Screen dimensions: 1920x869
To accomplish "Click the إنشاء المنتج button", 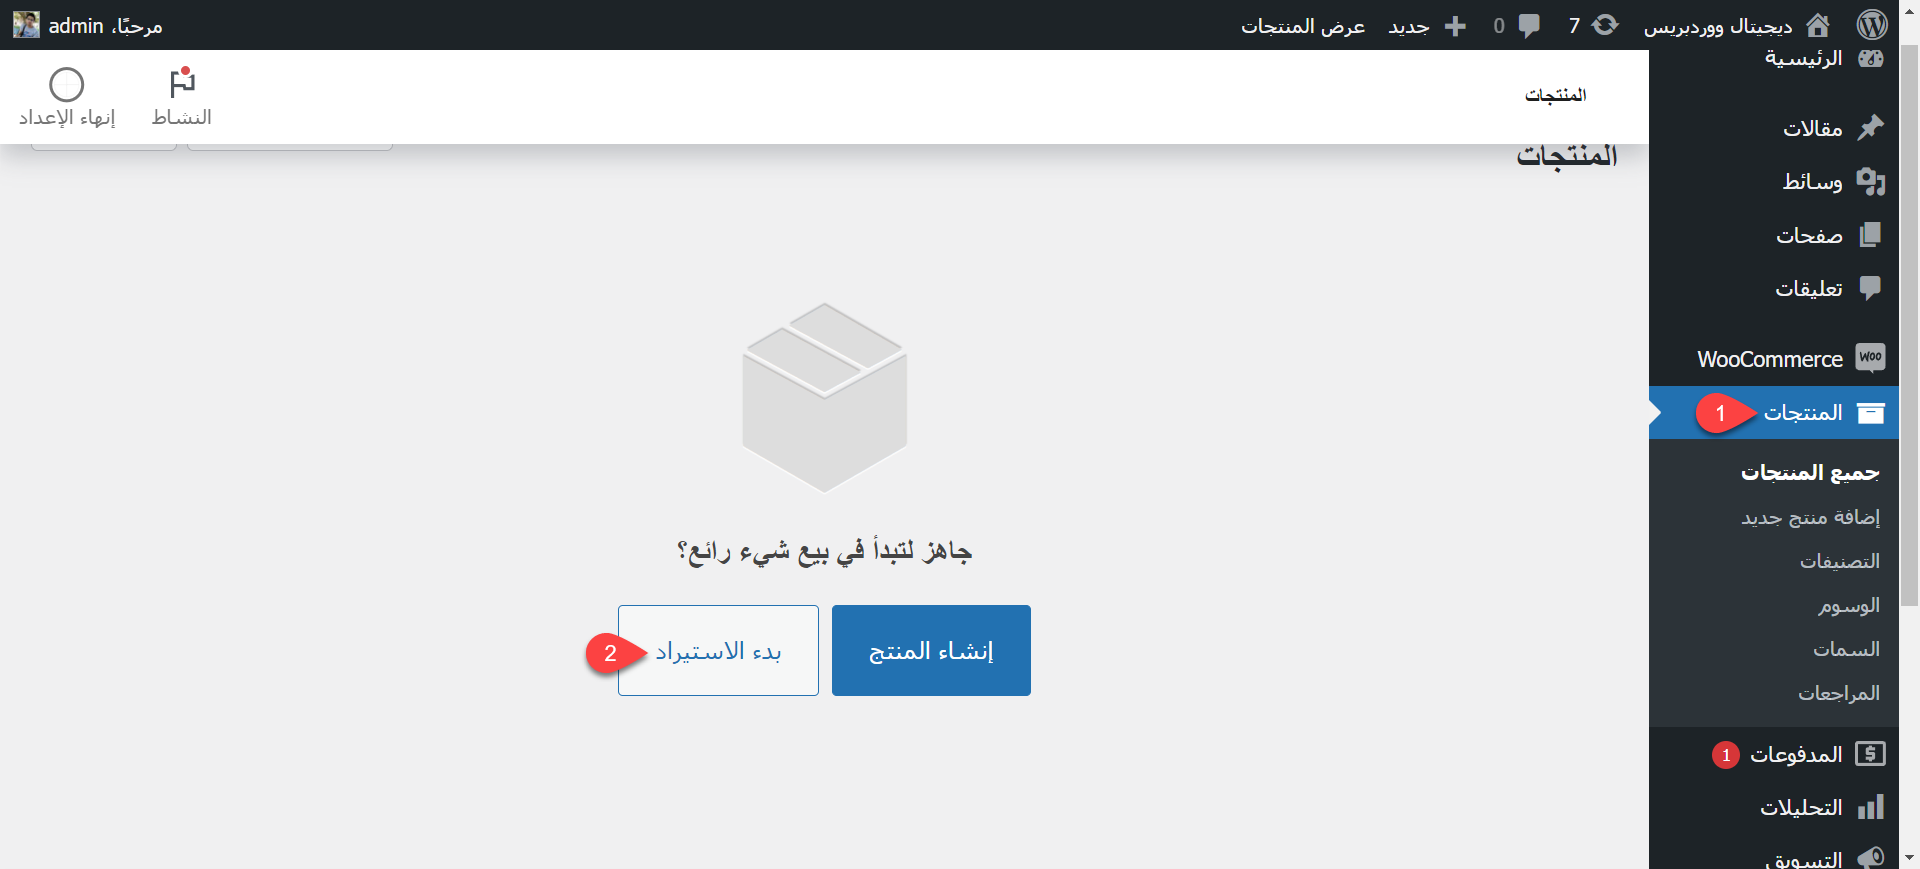I will coord(931,651).
